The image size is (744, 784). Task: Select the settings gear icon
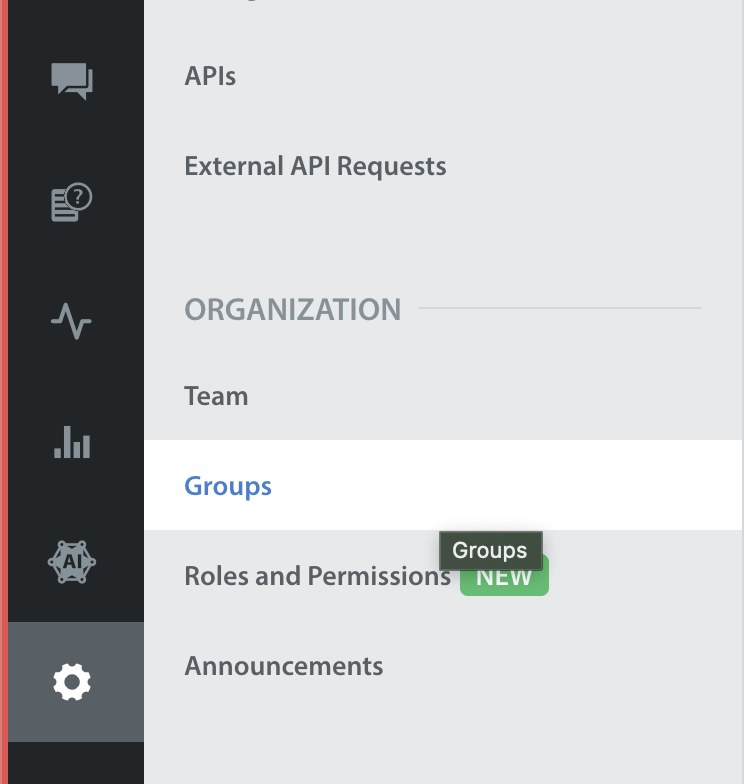coord(72,682)
